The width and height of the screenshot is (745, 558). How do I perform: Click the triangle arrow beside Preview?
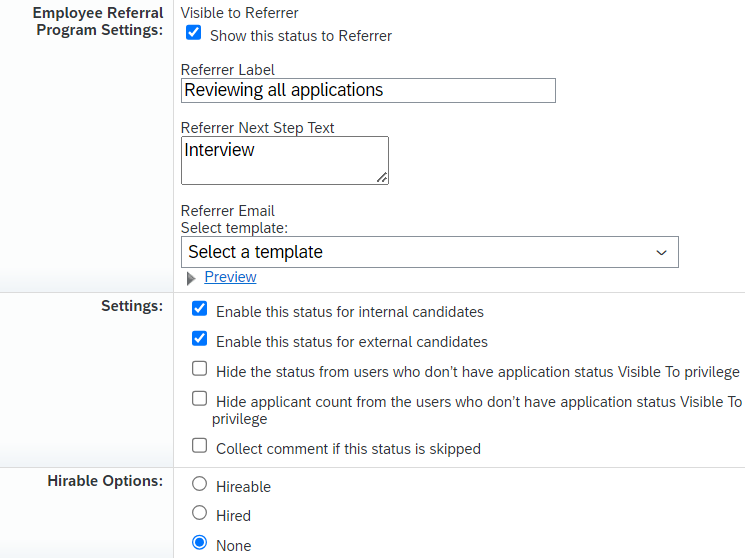click(191, 278)
